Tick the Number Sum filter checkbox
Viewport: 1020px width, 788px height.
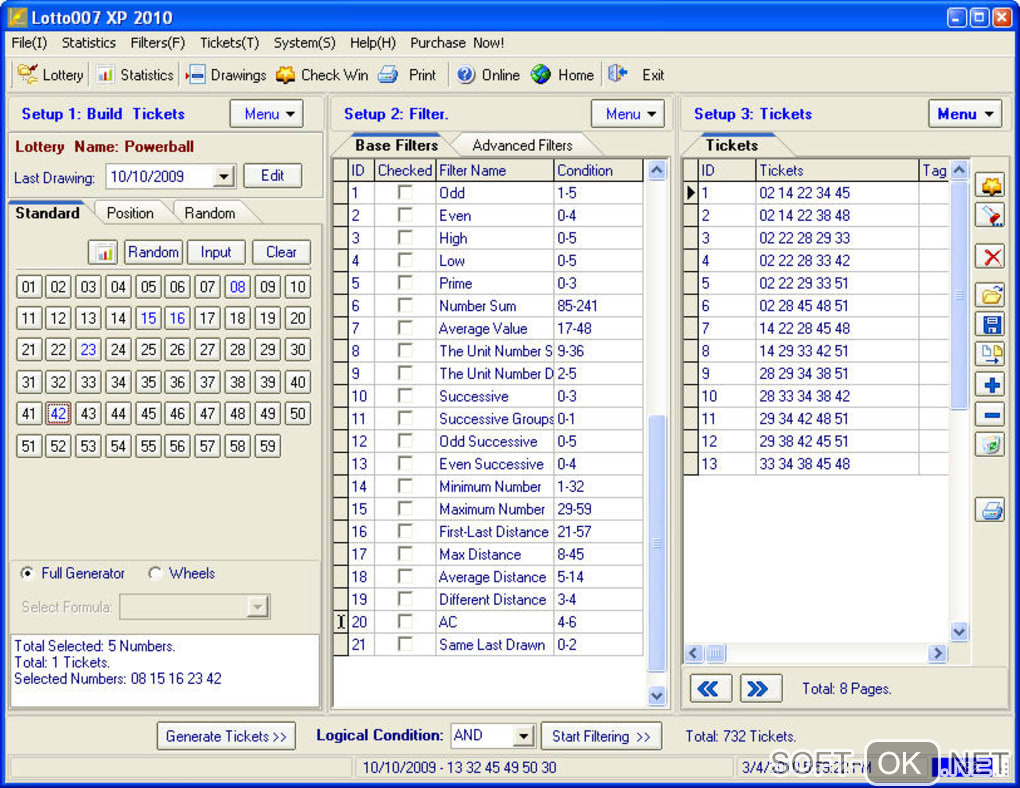405,305
